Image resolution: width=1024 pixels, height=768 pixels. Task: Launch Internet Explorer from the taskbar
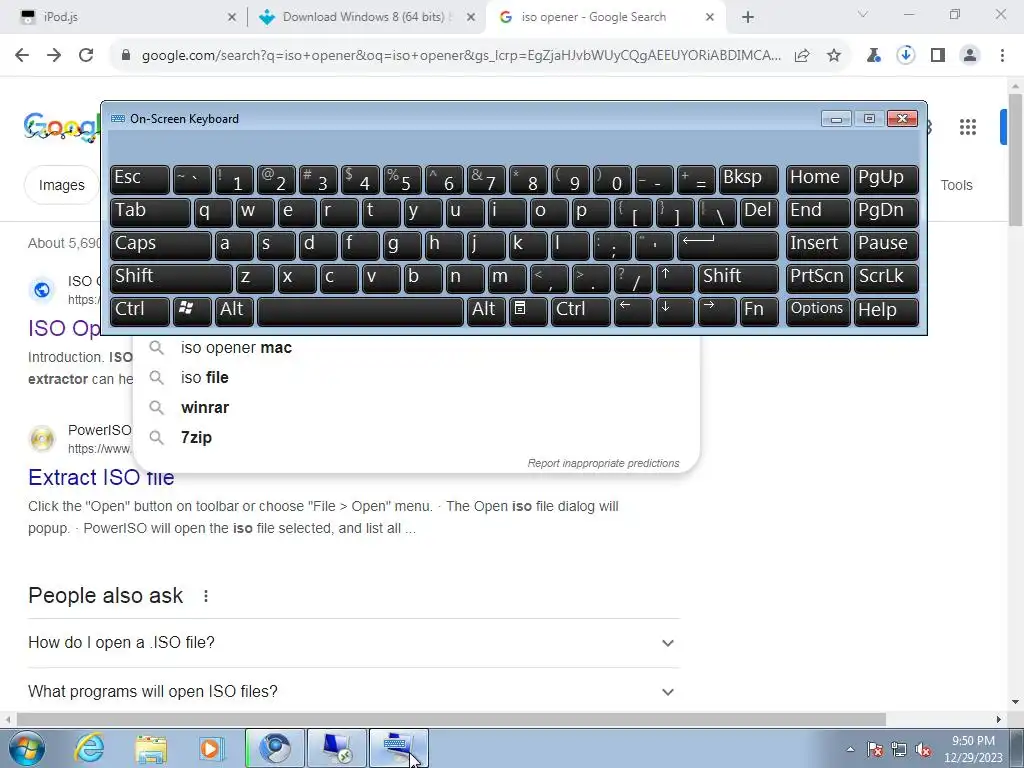click(x=89, y=748)
